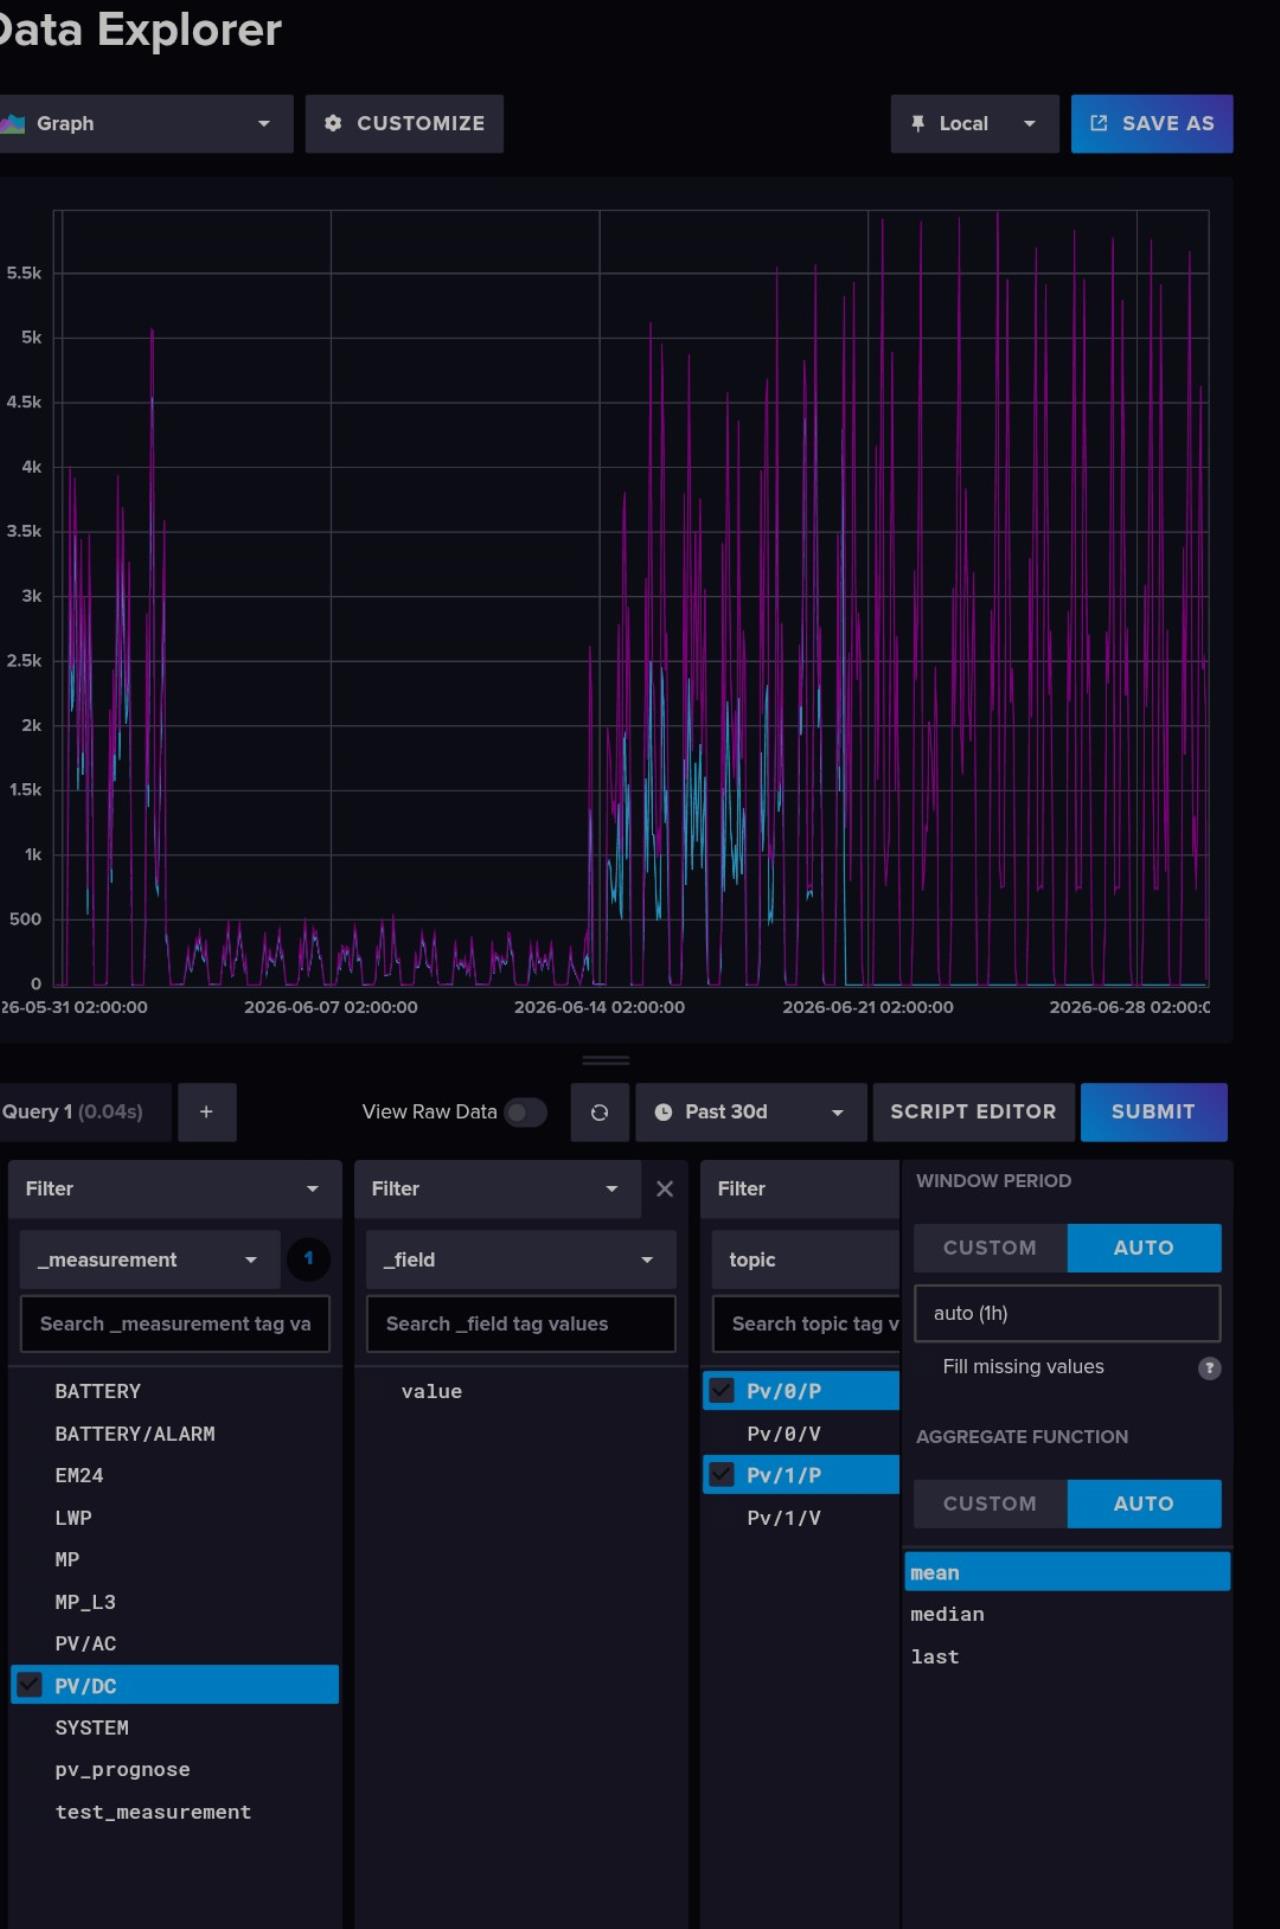
Task: Remove the _field filter with its X icon
Action: pyautogui.click(x=665, y=1189)
